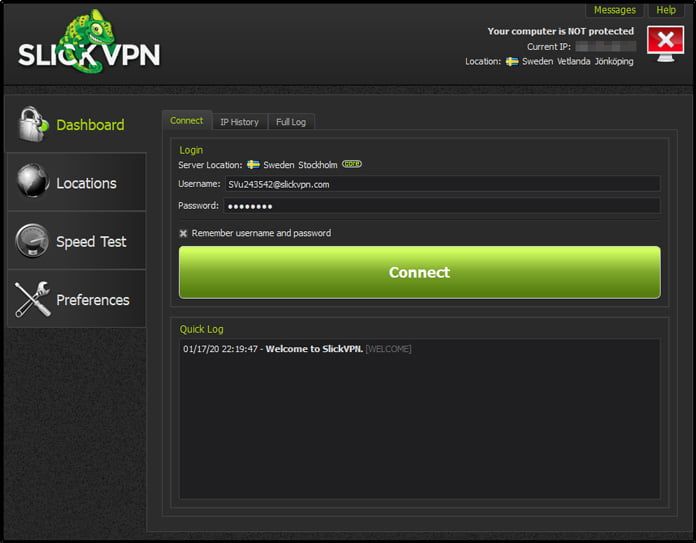Click the red X unprotected monitor icon

point(665,44)
